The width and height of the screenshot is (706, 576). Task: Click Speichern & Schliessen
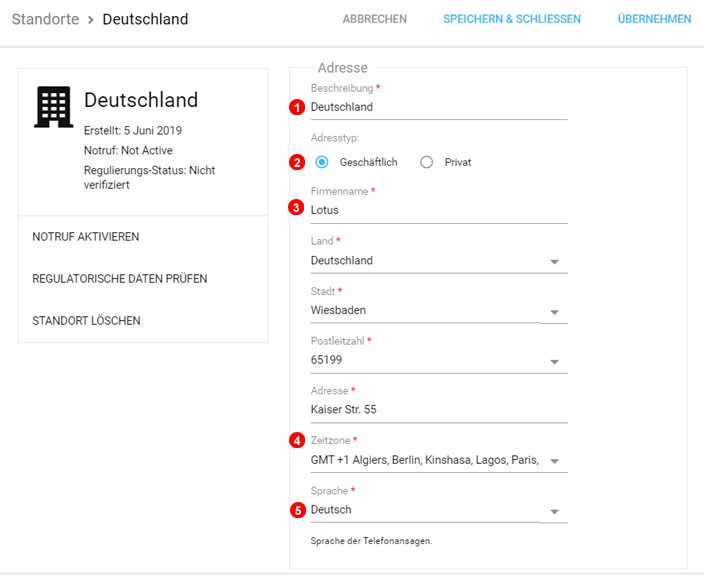coord(511,19)
